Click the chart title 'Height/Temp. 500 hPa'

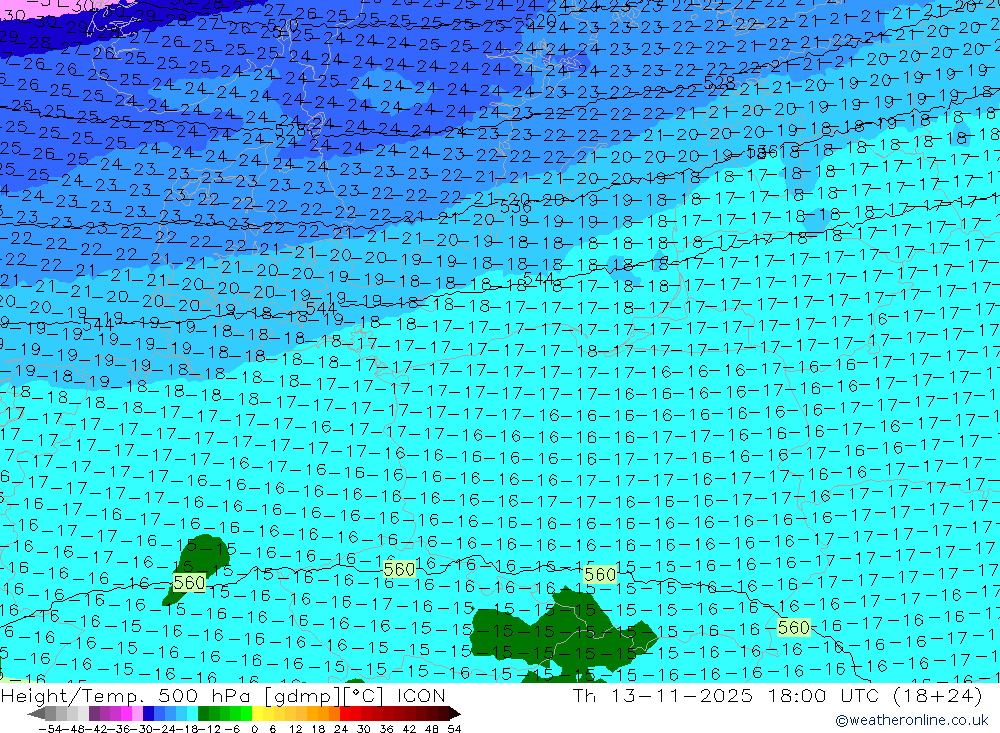pyautogui.click(x=127, y=695)
